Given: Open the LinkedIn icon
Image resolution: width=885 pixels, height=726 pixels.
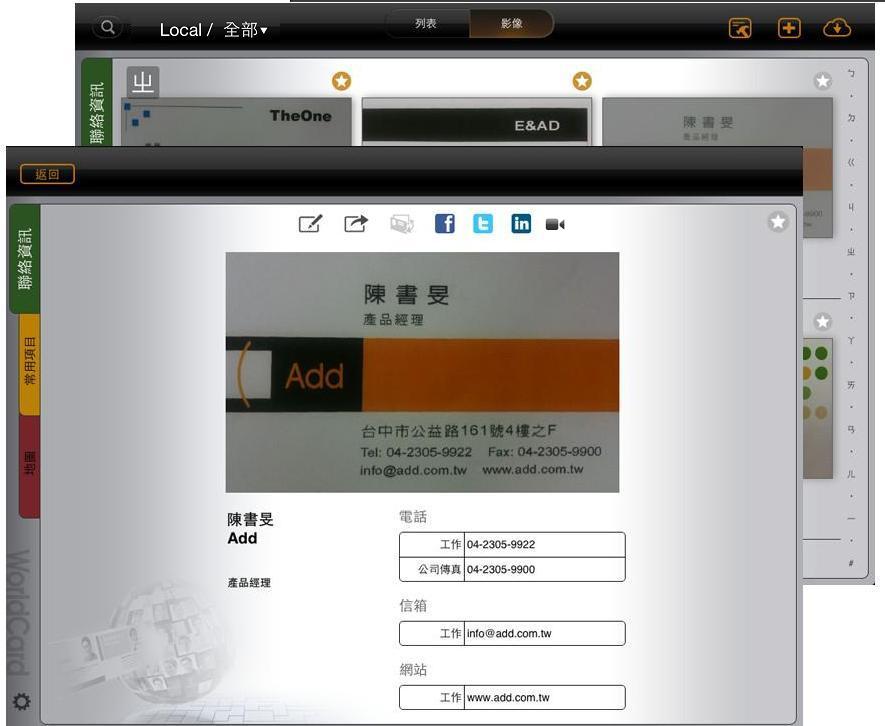Looking at the screenshot, I should pos(521,224).
